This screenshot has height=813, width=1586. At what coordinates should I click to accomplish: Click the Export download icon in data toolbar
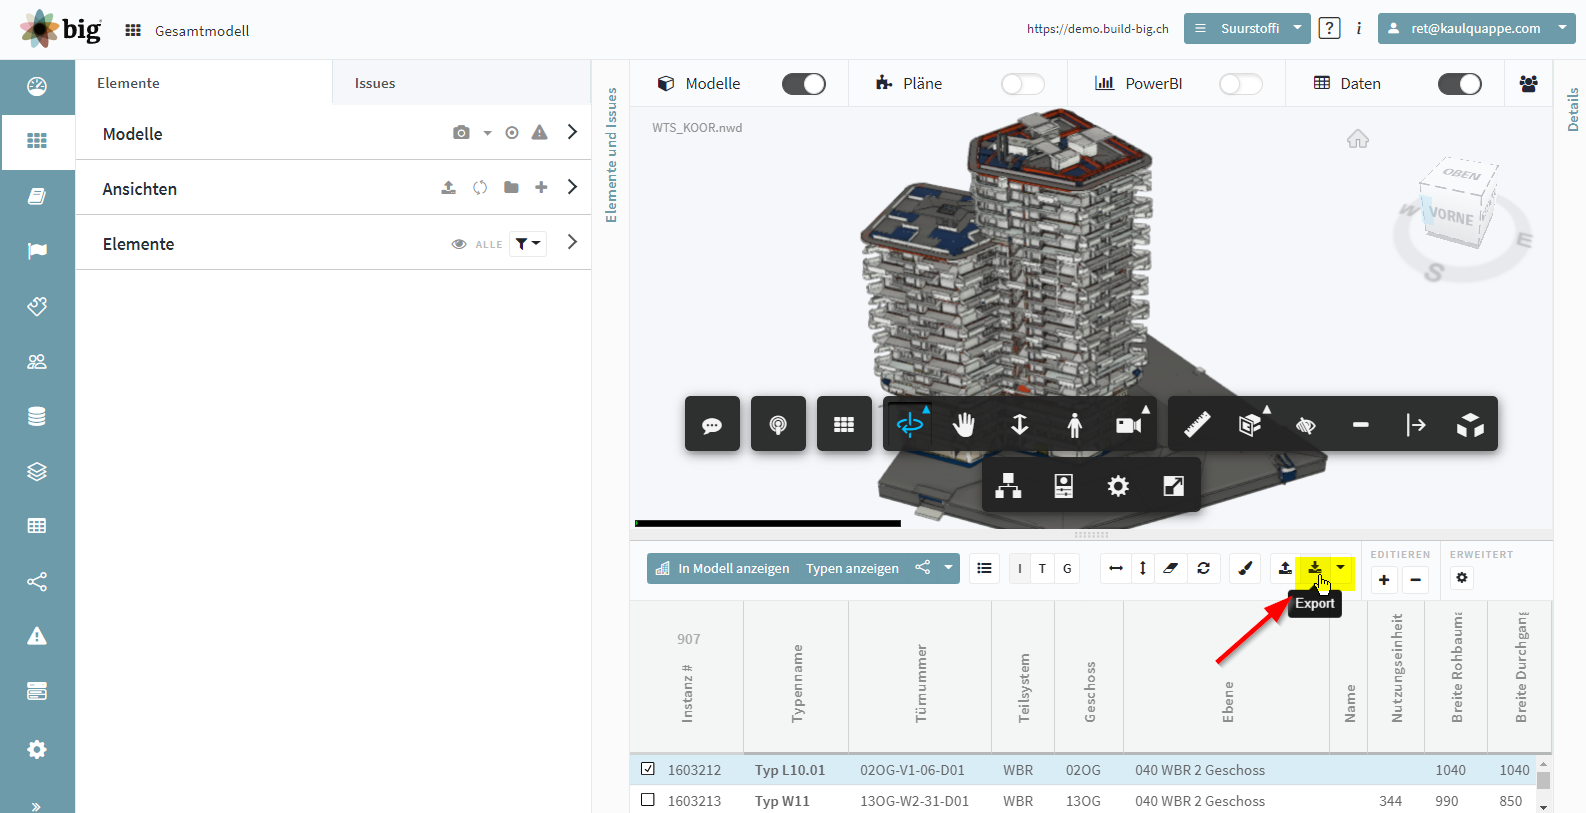(1315, 568)
